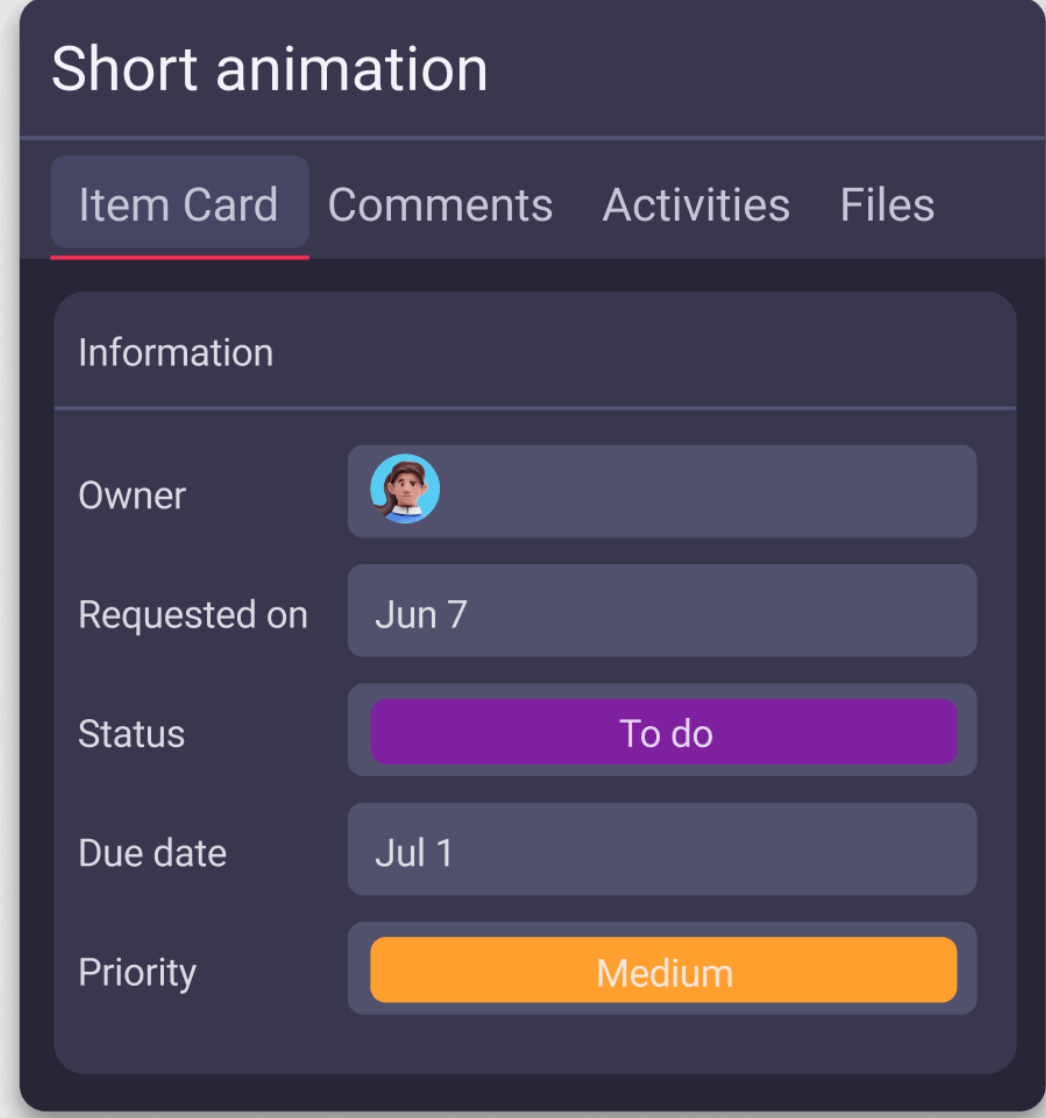Click the Short animation item title
The width and height of the screenshot is (1046, 1118).
pos(269,70)
